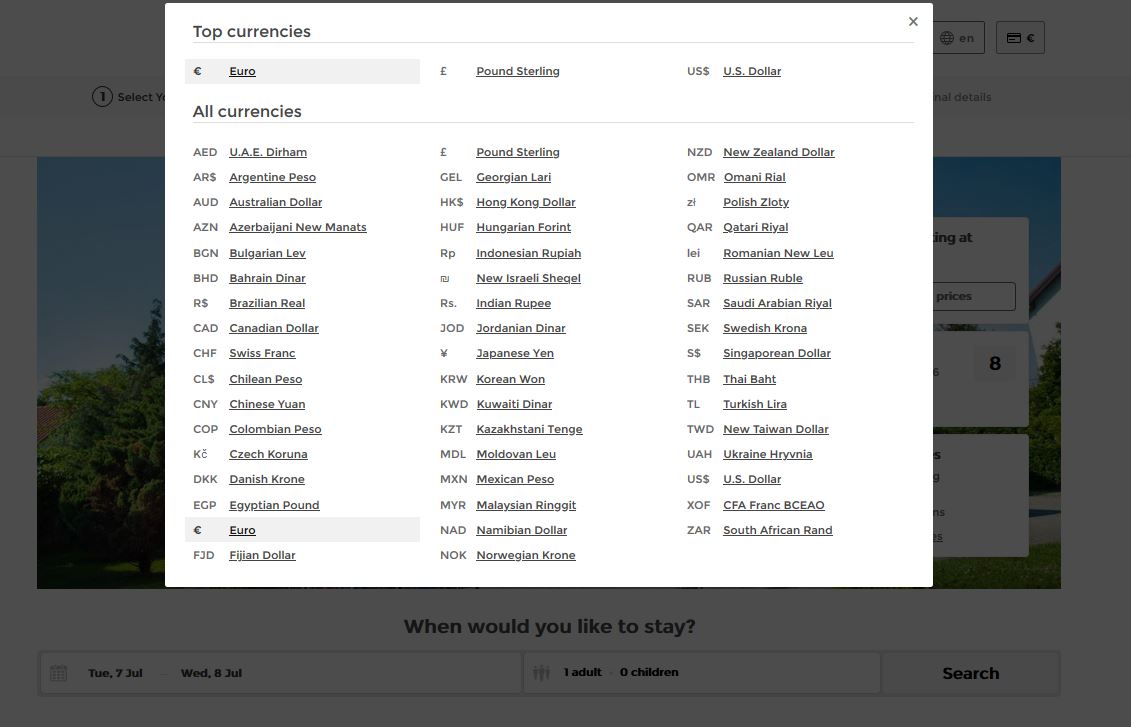Click the calendar icon in date field
The width and height of the screenshot is (1131, 727).
click(x=59, y=673)
